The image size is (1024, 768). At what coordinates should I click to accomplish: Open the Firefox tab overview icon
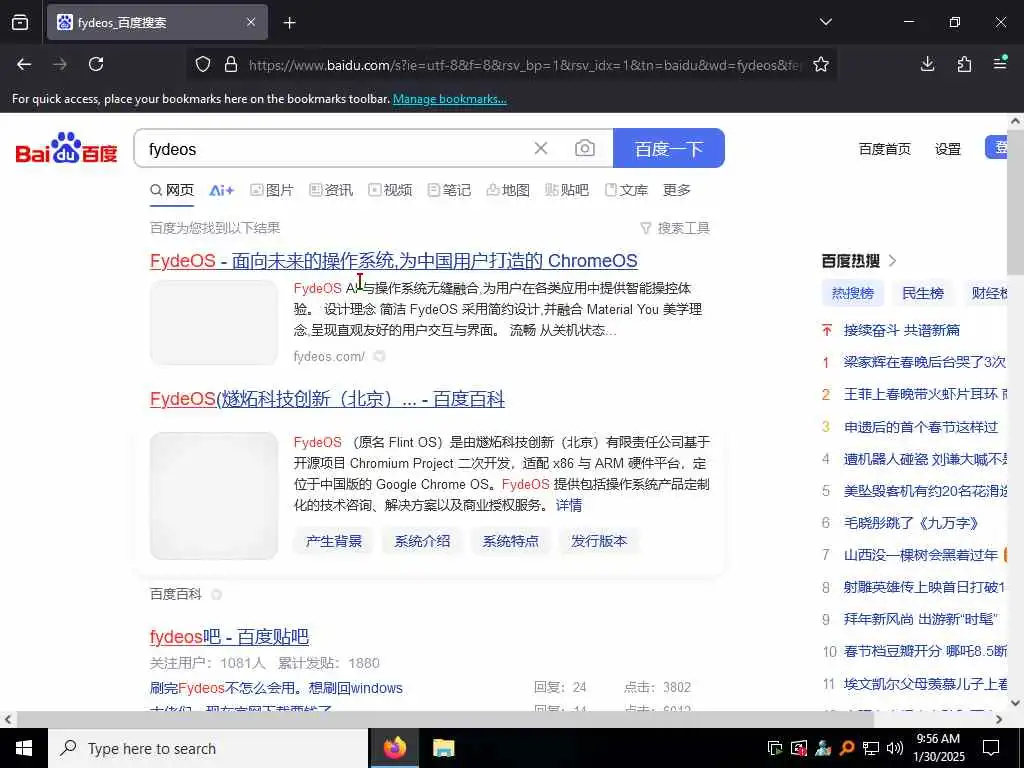[20, 22]
